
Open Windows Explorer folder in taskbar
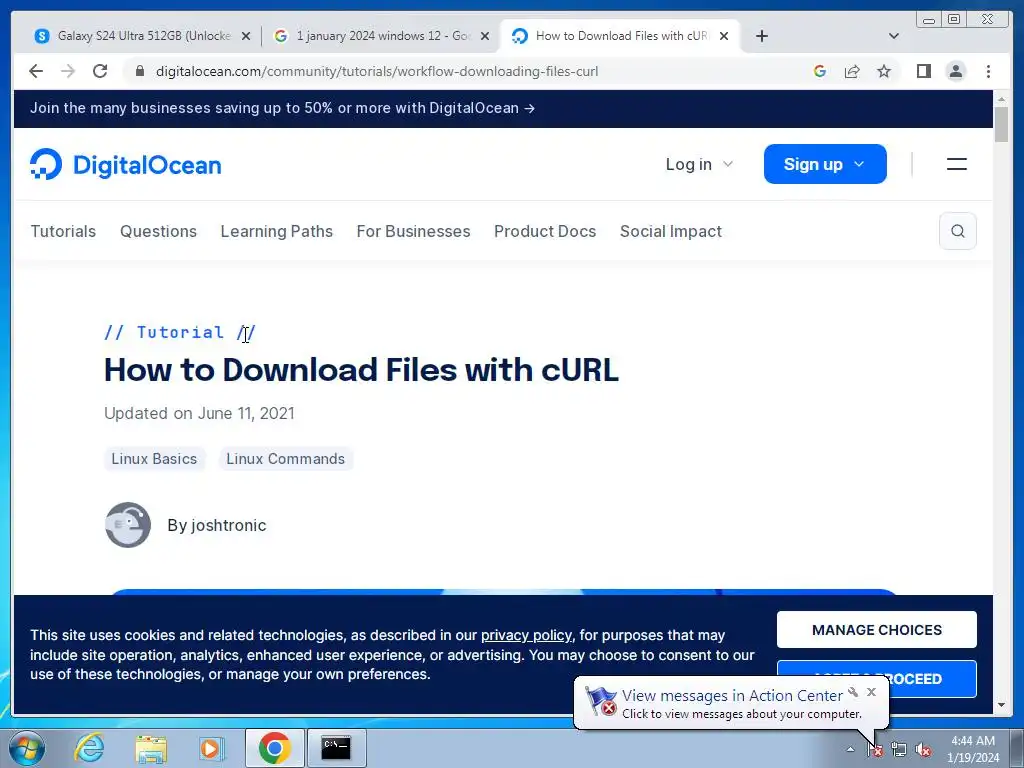(151, 748)
